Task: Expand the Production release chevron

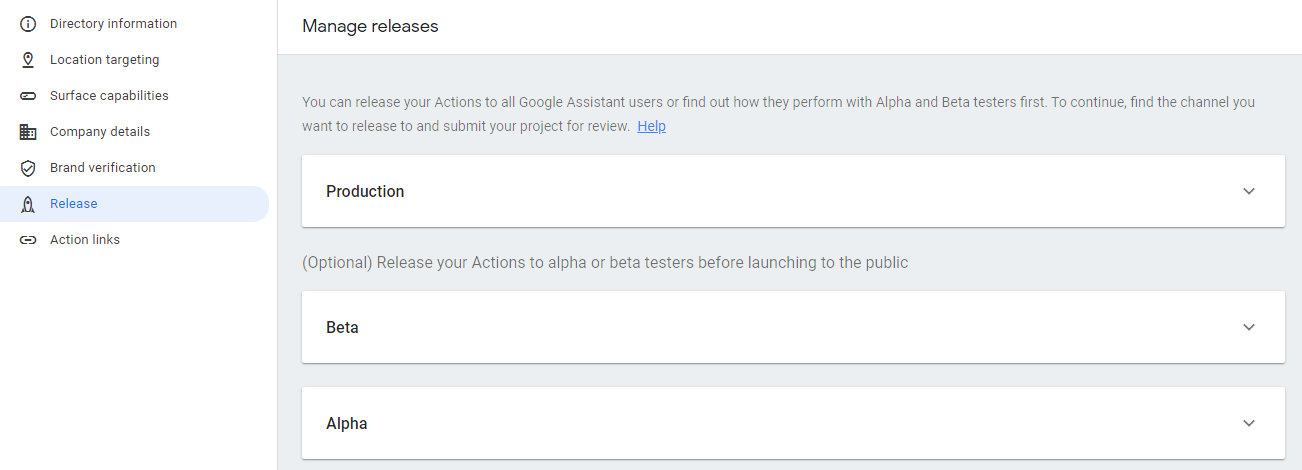Action: pyautogui.click(x=1248, y=191)
